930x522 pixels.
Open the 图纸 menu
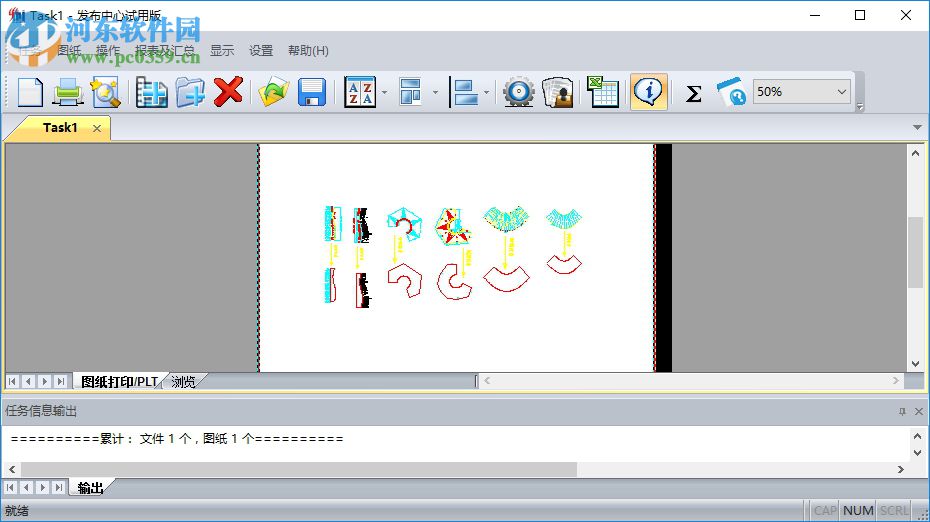point(69,51)
